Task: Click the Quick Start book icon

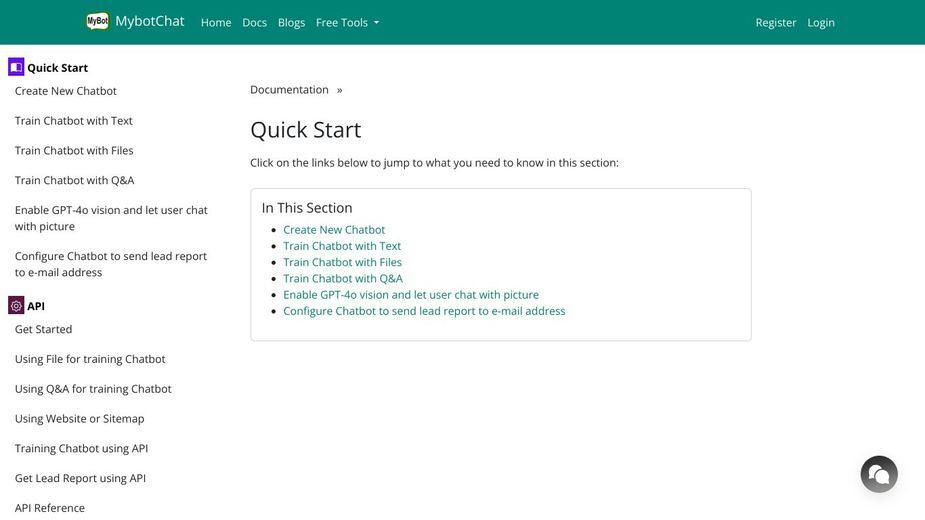Action: (x=16, y=67)
